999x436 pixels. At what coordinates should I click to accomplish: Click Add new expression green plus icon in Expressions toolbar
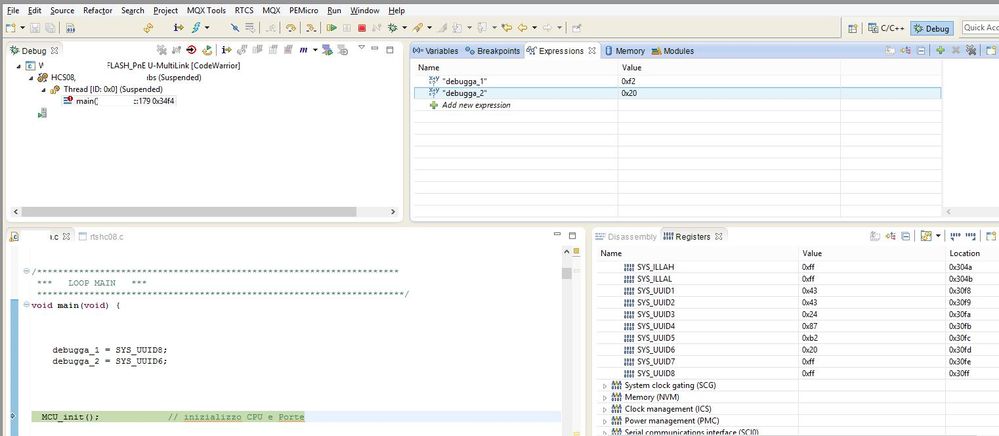940,50
